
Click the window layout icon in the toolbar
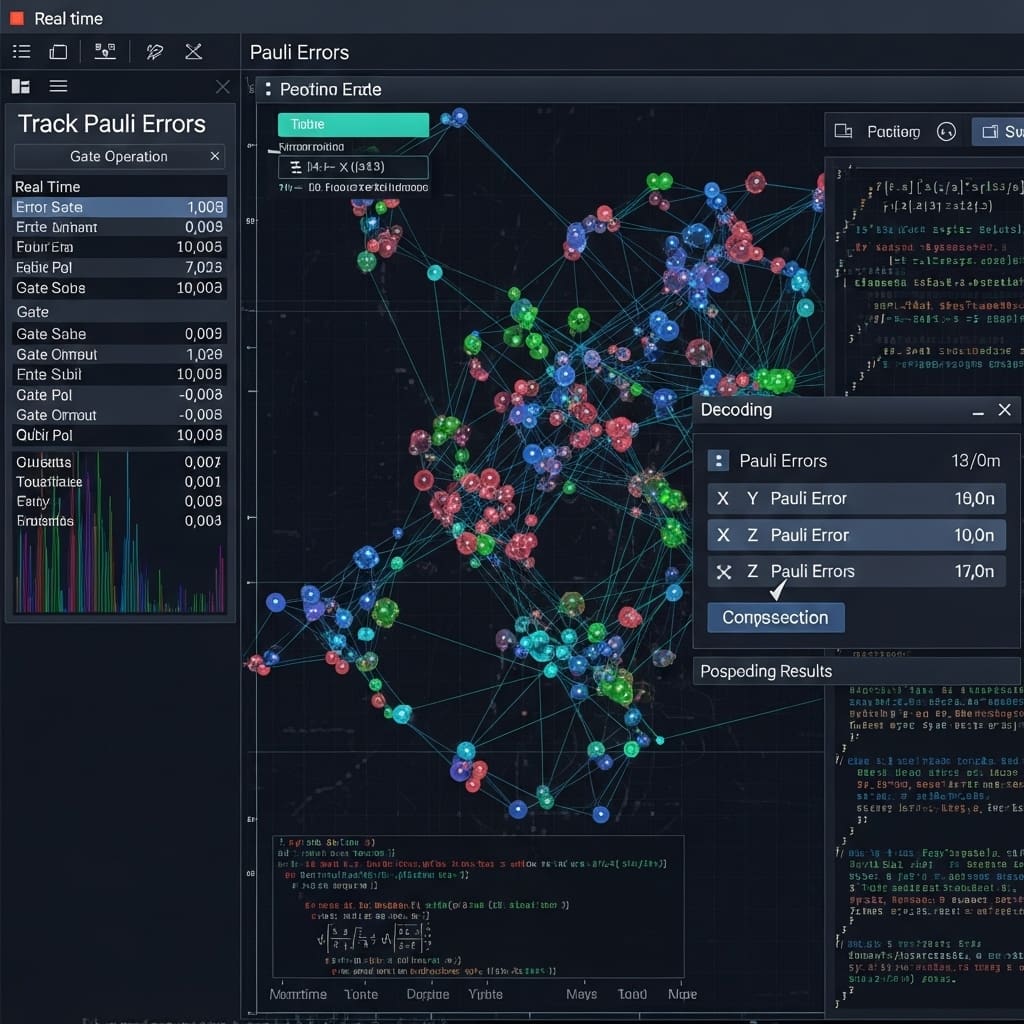point(58,51)
